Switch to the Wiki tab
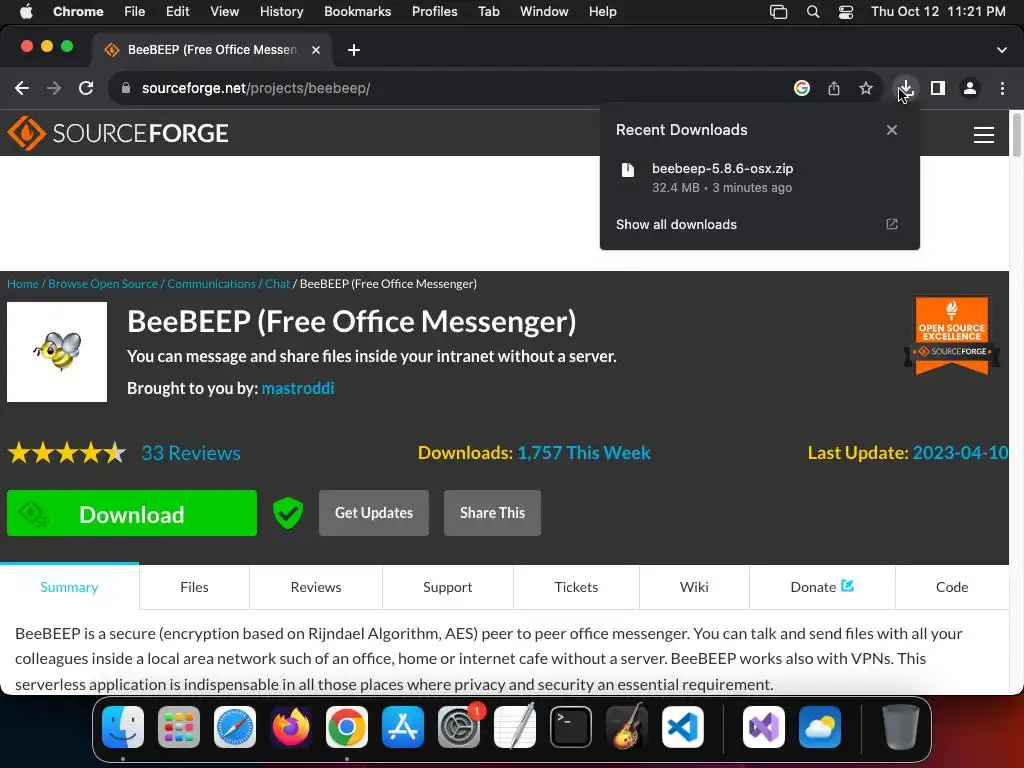The width and height of the screenshot is (1024, 768). coord(694,587)
